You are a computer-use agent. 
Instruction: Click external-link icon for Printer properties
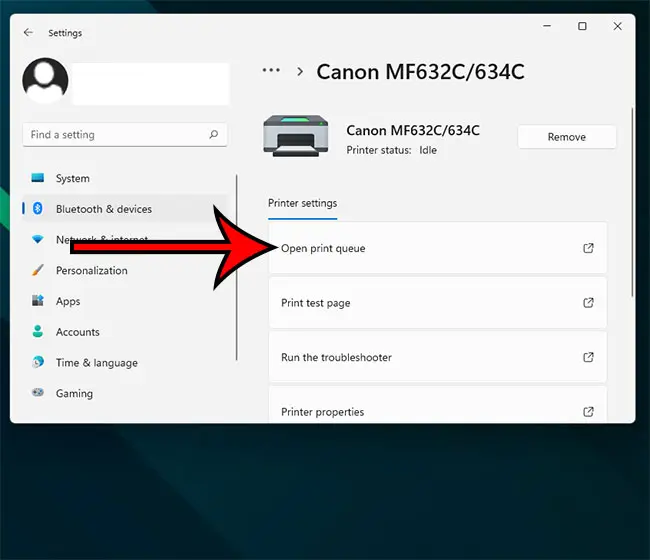(588, 412)
